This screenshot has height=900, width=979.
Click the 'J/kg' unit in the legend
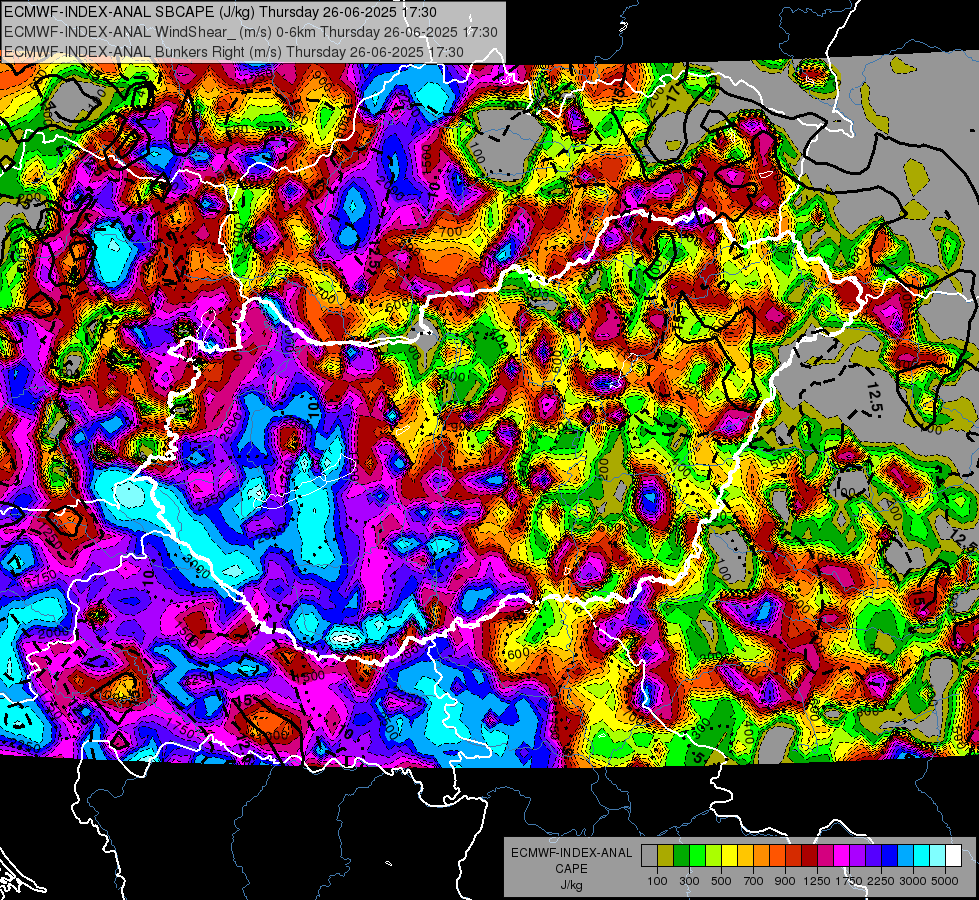tap(571, 885)
